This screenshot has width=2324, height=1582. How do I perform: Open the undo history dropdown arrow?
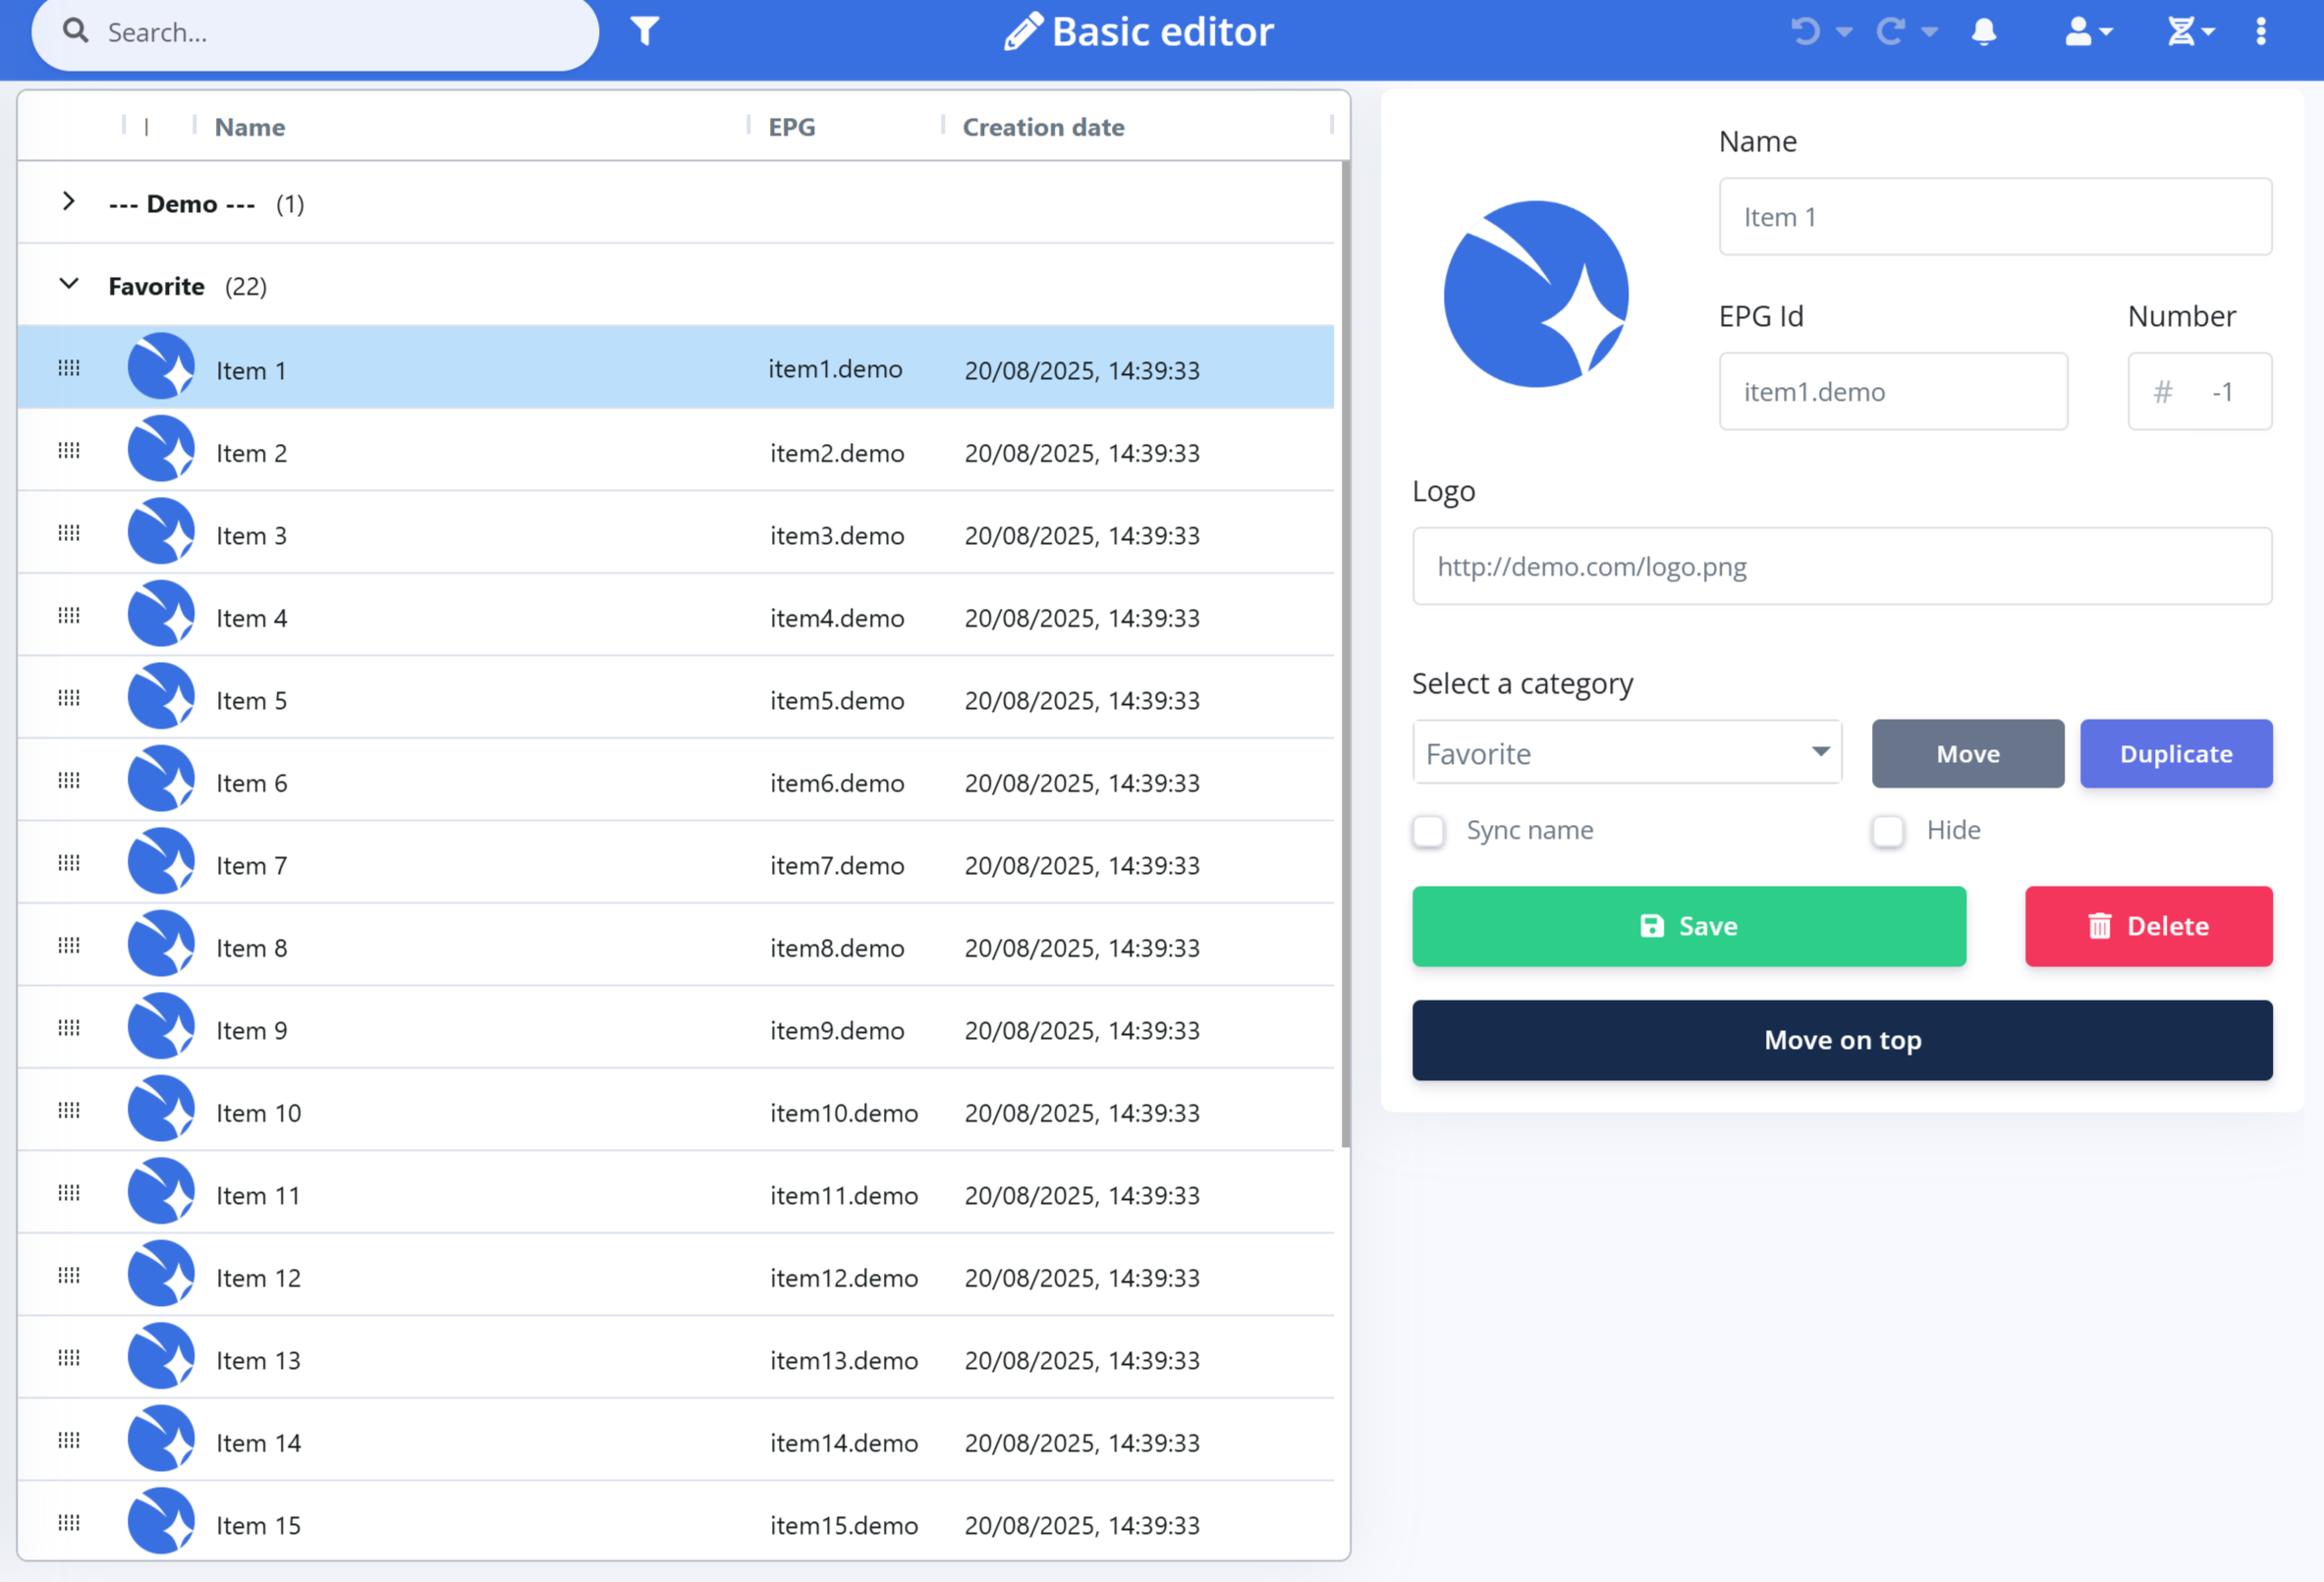click(x=1844, y=32)
